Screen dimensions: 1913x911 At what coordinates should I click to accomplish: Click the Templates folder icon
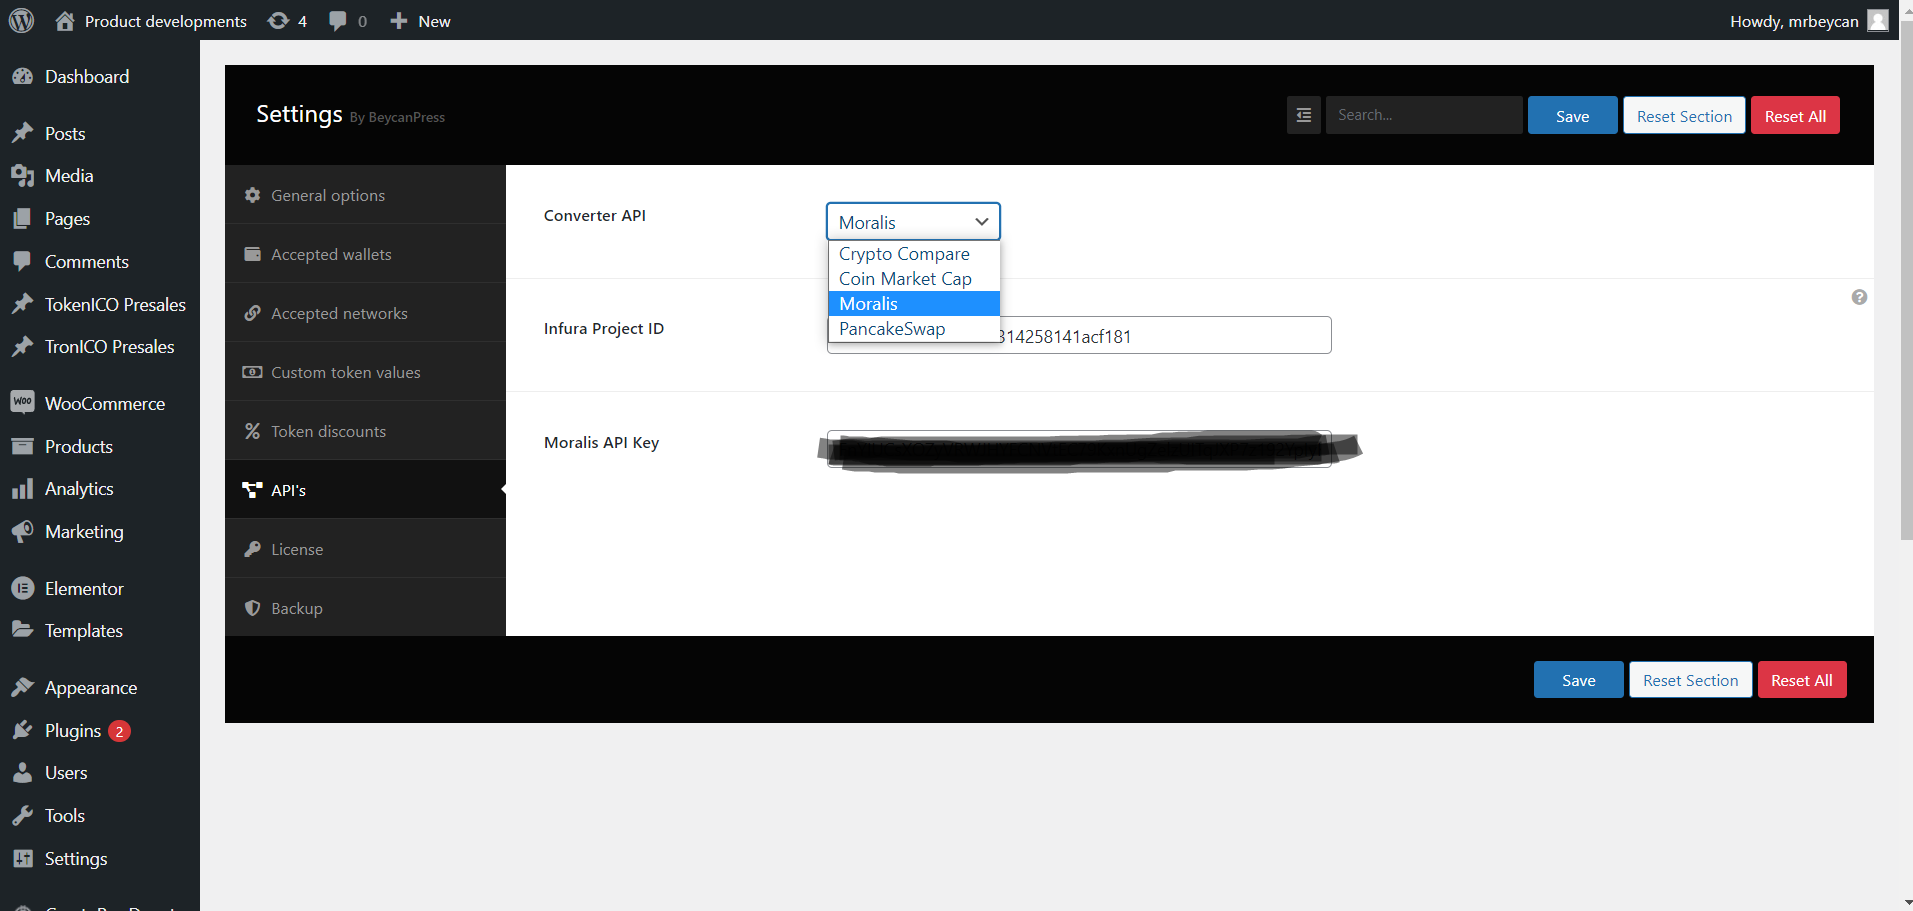tap(22, 630)
